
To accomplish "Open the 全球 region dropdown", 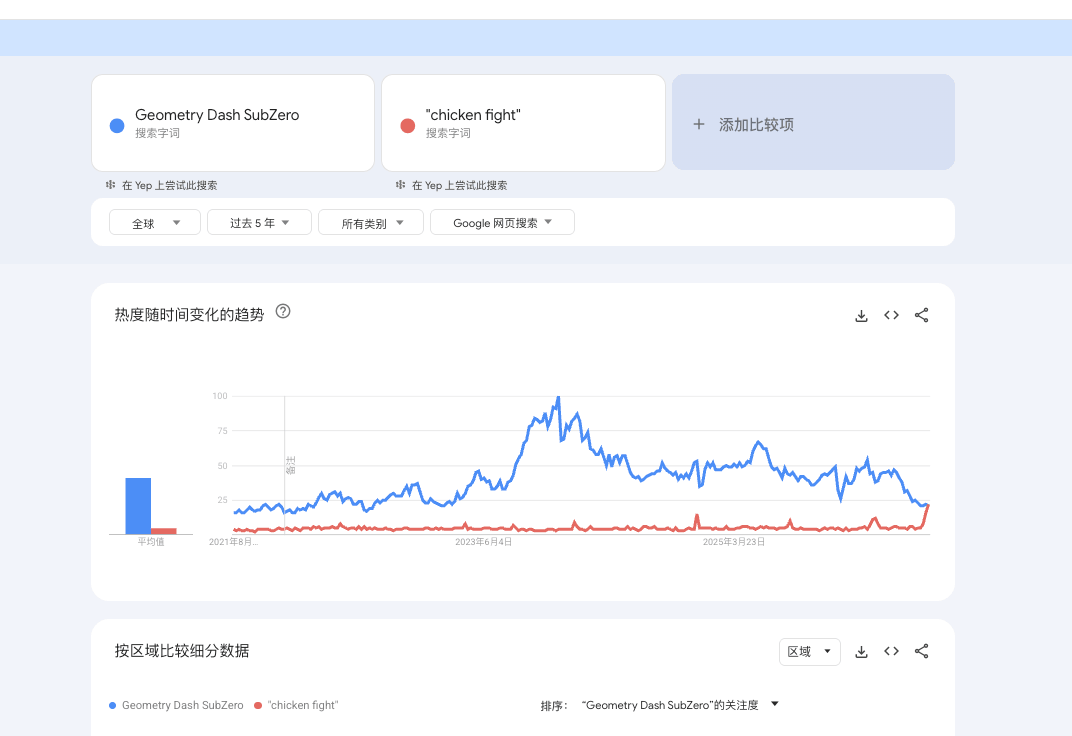I will pyautogui.click(x=155, y=223).
